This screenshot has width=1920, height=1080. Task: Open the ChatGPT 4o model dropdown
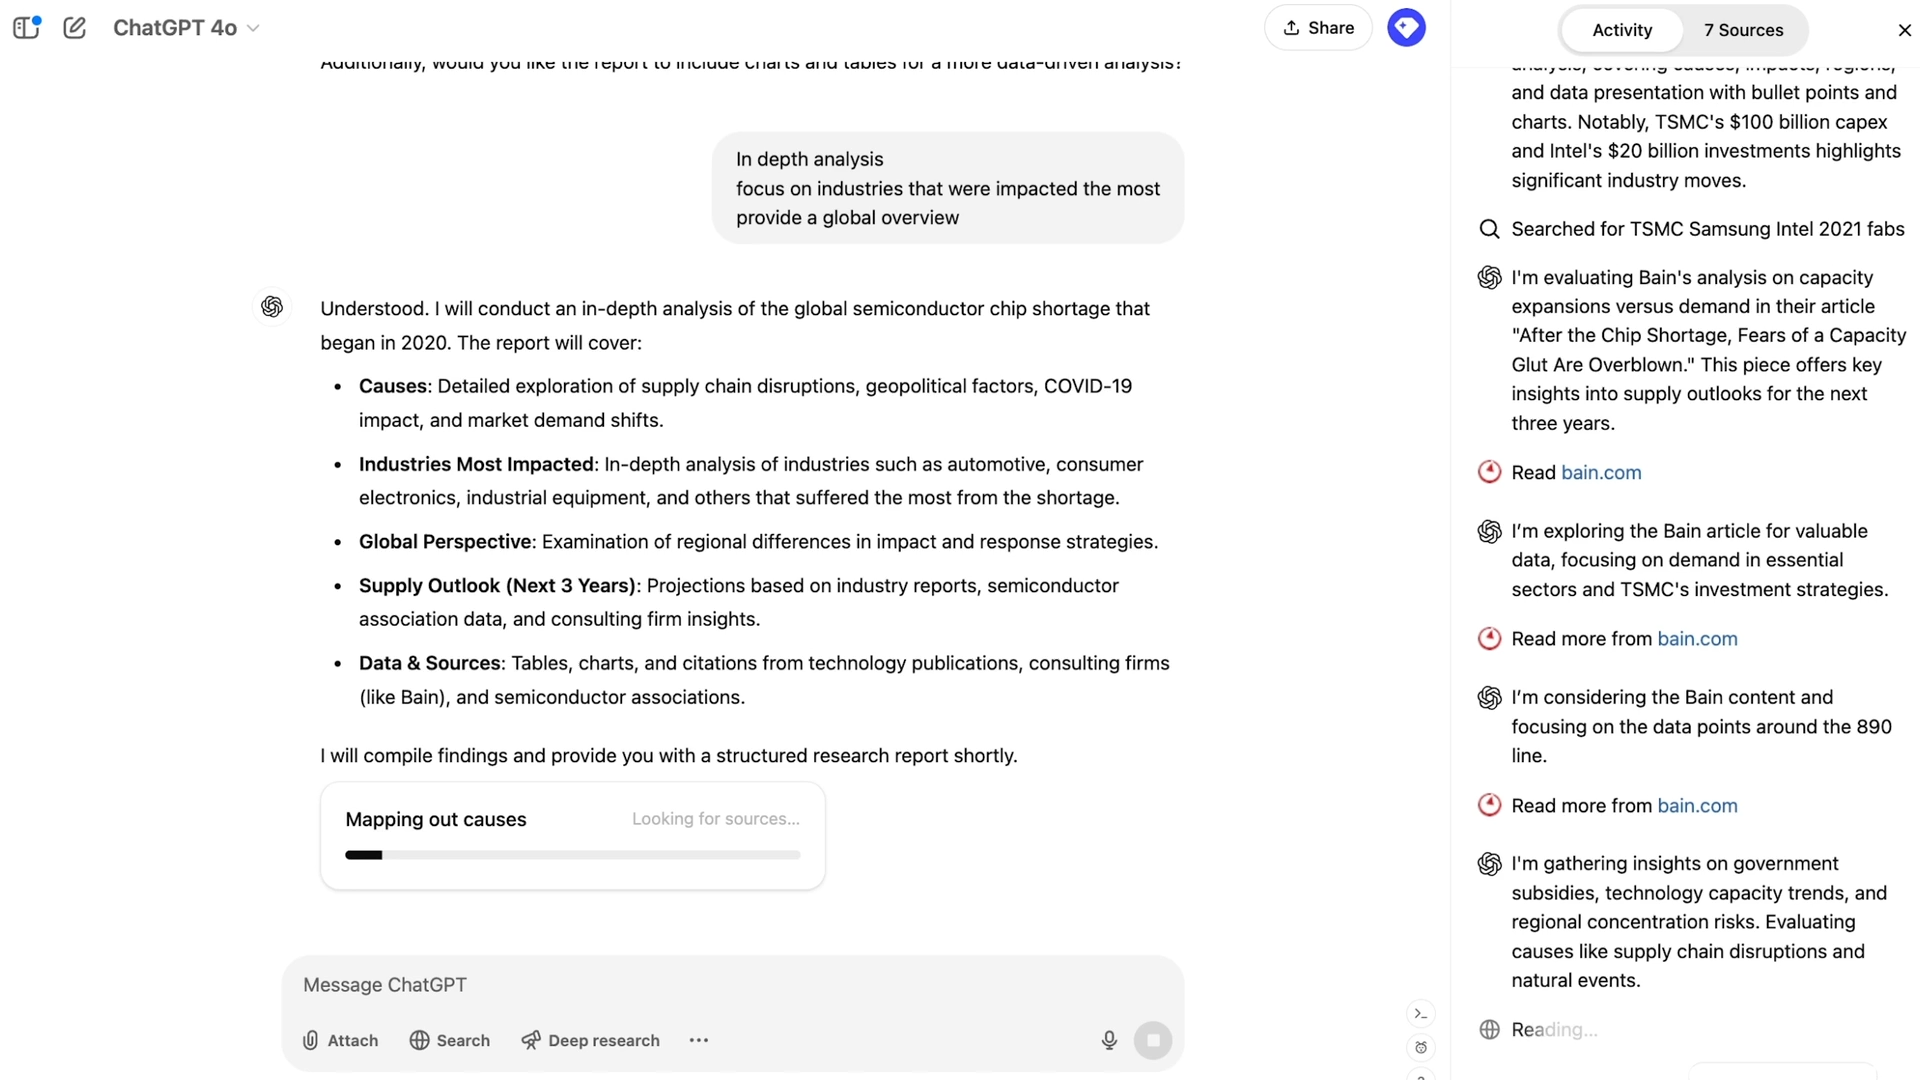point(186,28)
